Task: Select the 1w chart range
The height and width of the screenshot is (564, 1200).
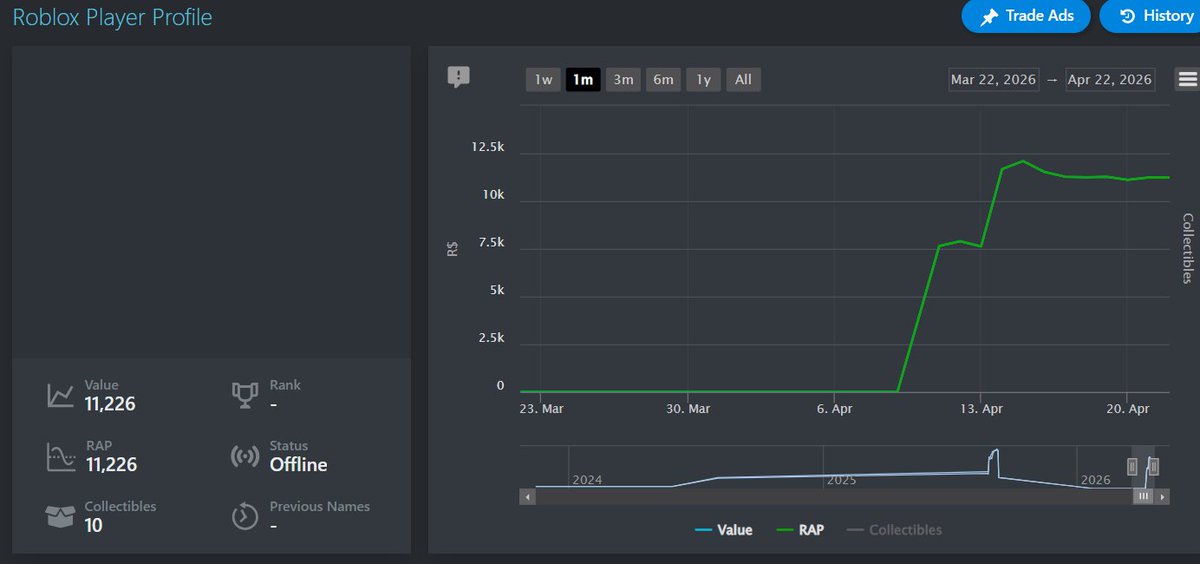Action: pos(543,79)
